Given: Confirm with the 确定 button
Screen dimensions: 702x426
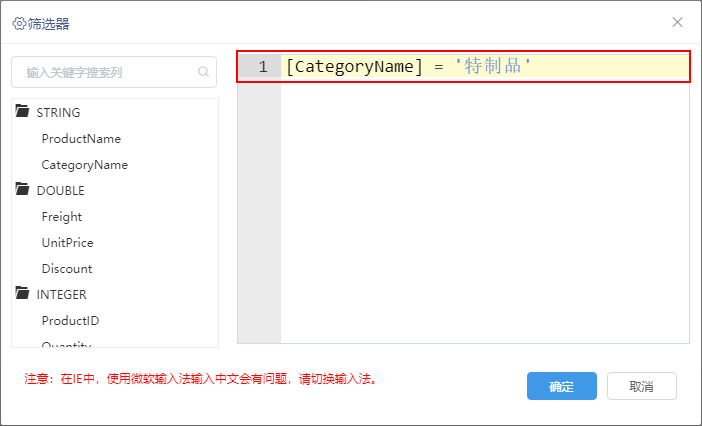Looking at the screenshot, I should pyautogui.click(x=561, y=386).
